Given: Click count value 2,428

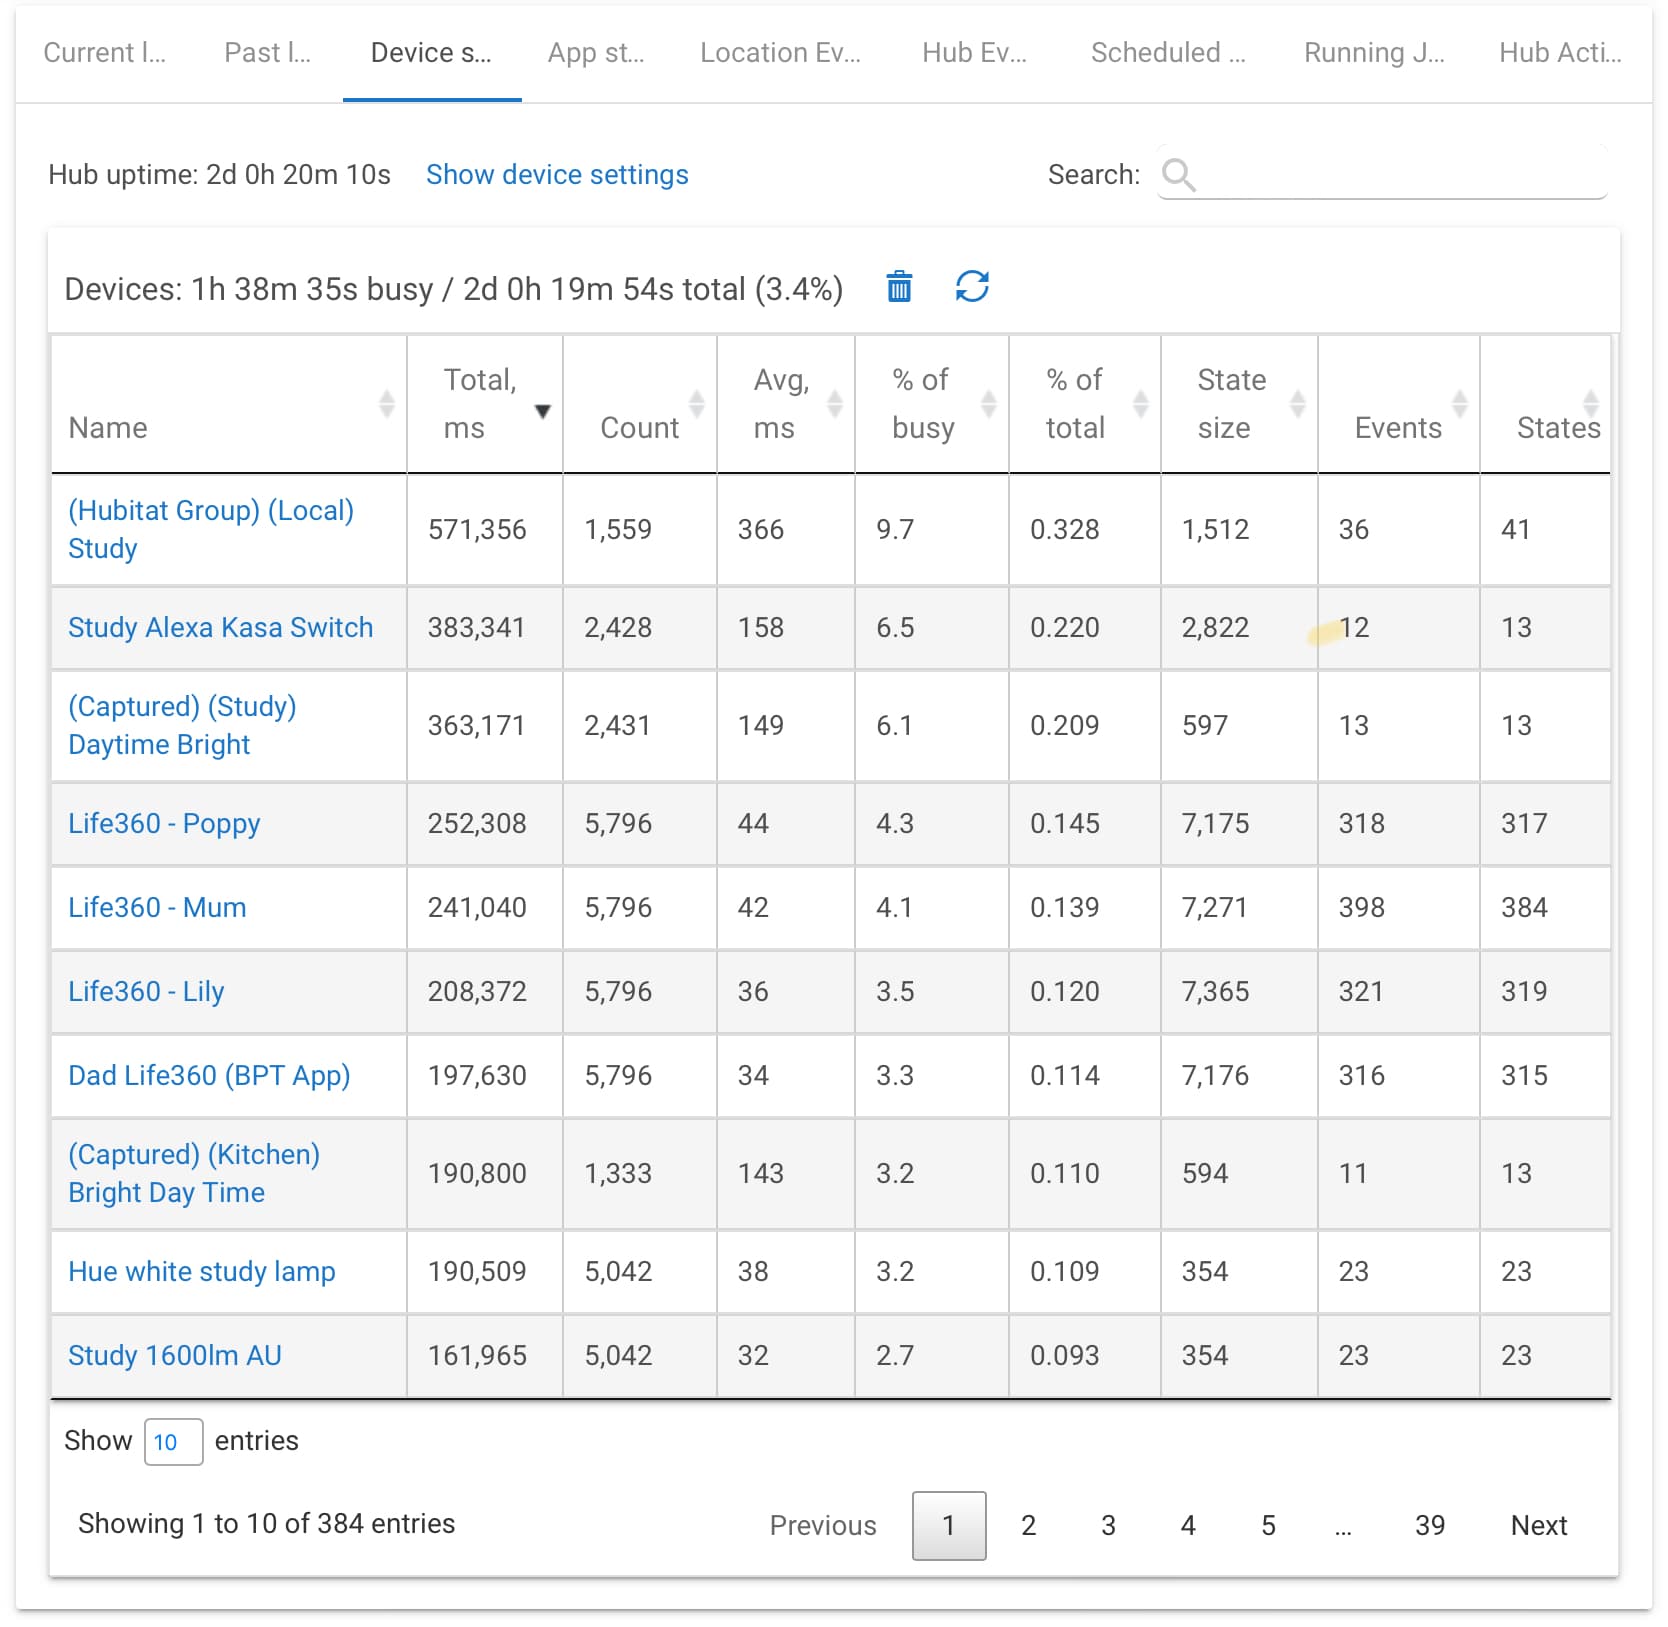Looking at the screenshot, I should pos(618,628).
